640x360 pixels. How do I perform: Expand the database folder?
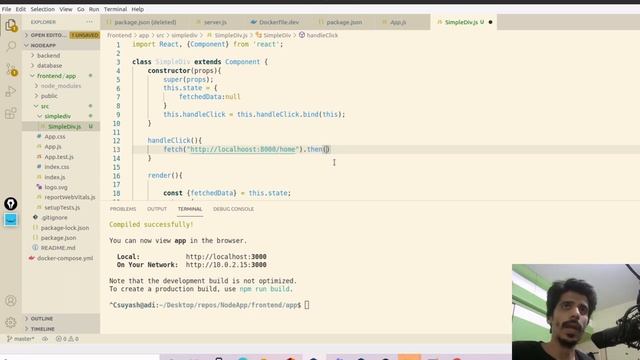[49, 65]
